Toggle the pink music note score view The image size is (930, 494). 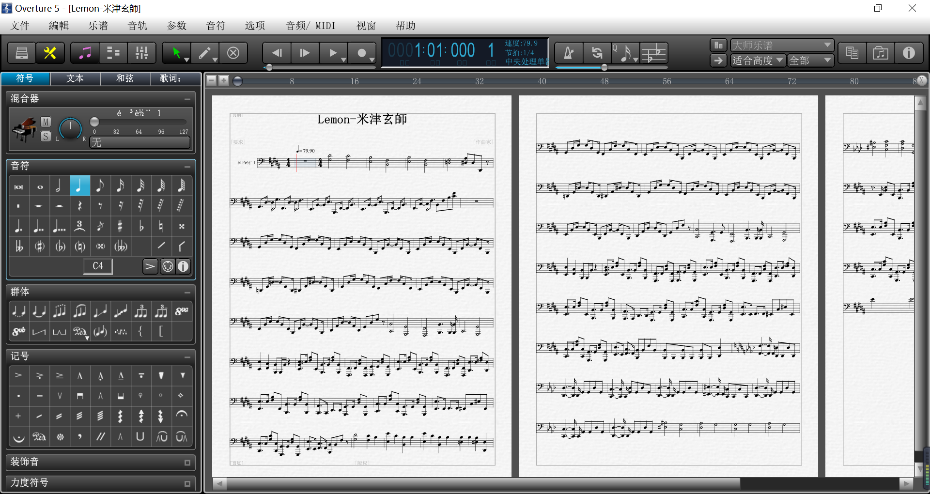click(85, 53)
